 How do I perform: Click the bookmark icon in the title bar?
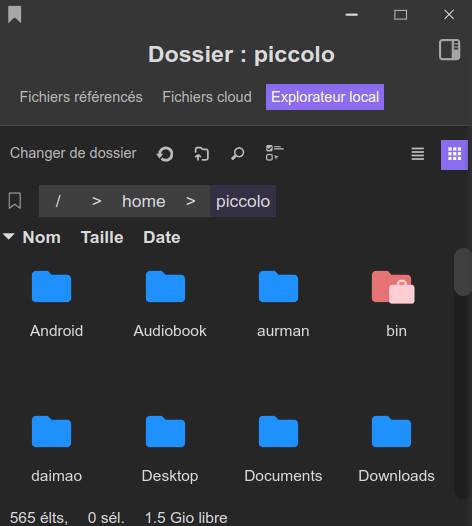(x=14, y=15)
